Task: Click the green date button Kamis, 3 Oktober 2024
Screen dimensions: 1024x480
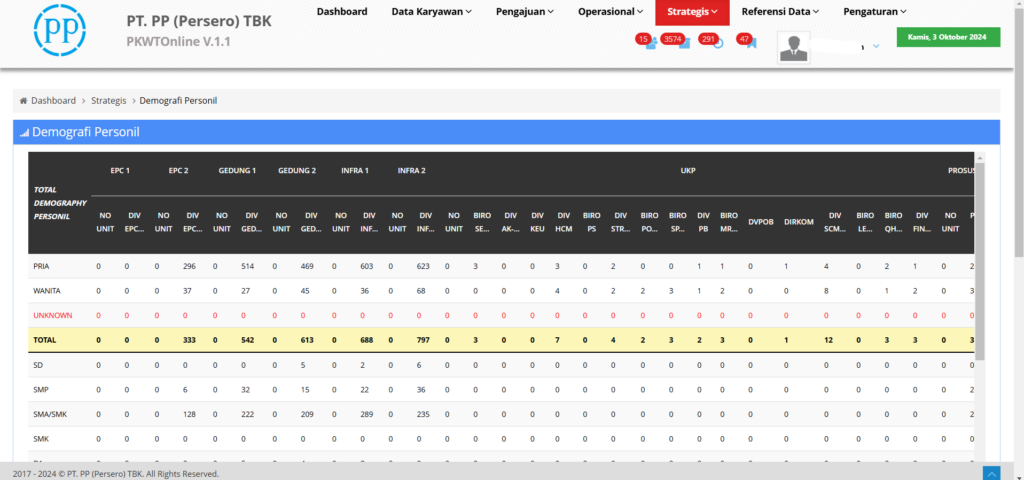Action: [x=946, y=37]
